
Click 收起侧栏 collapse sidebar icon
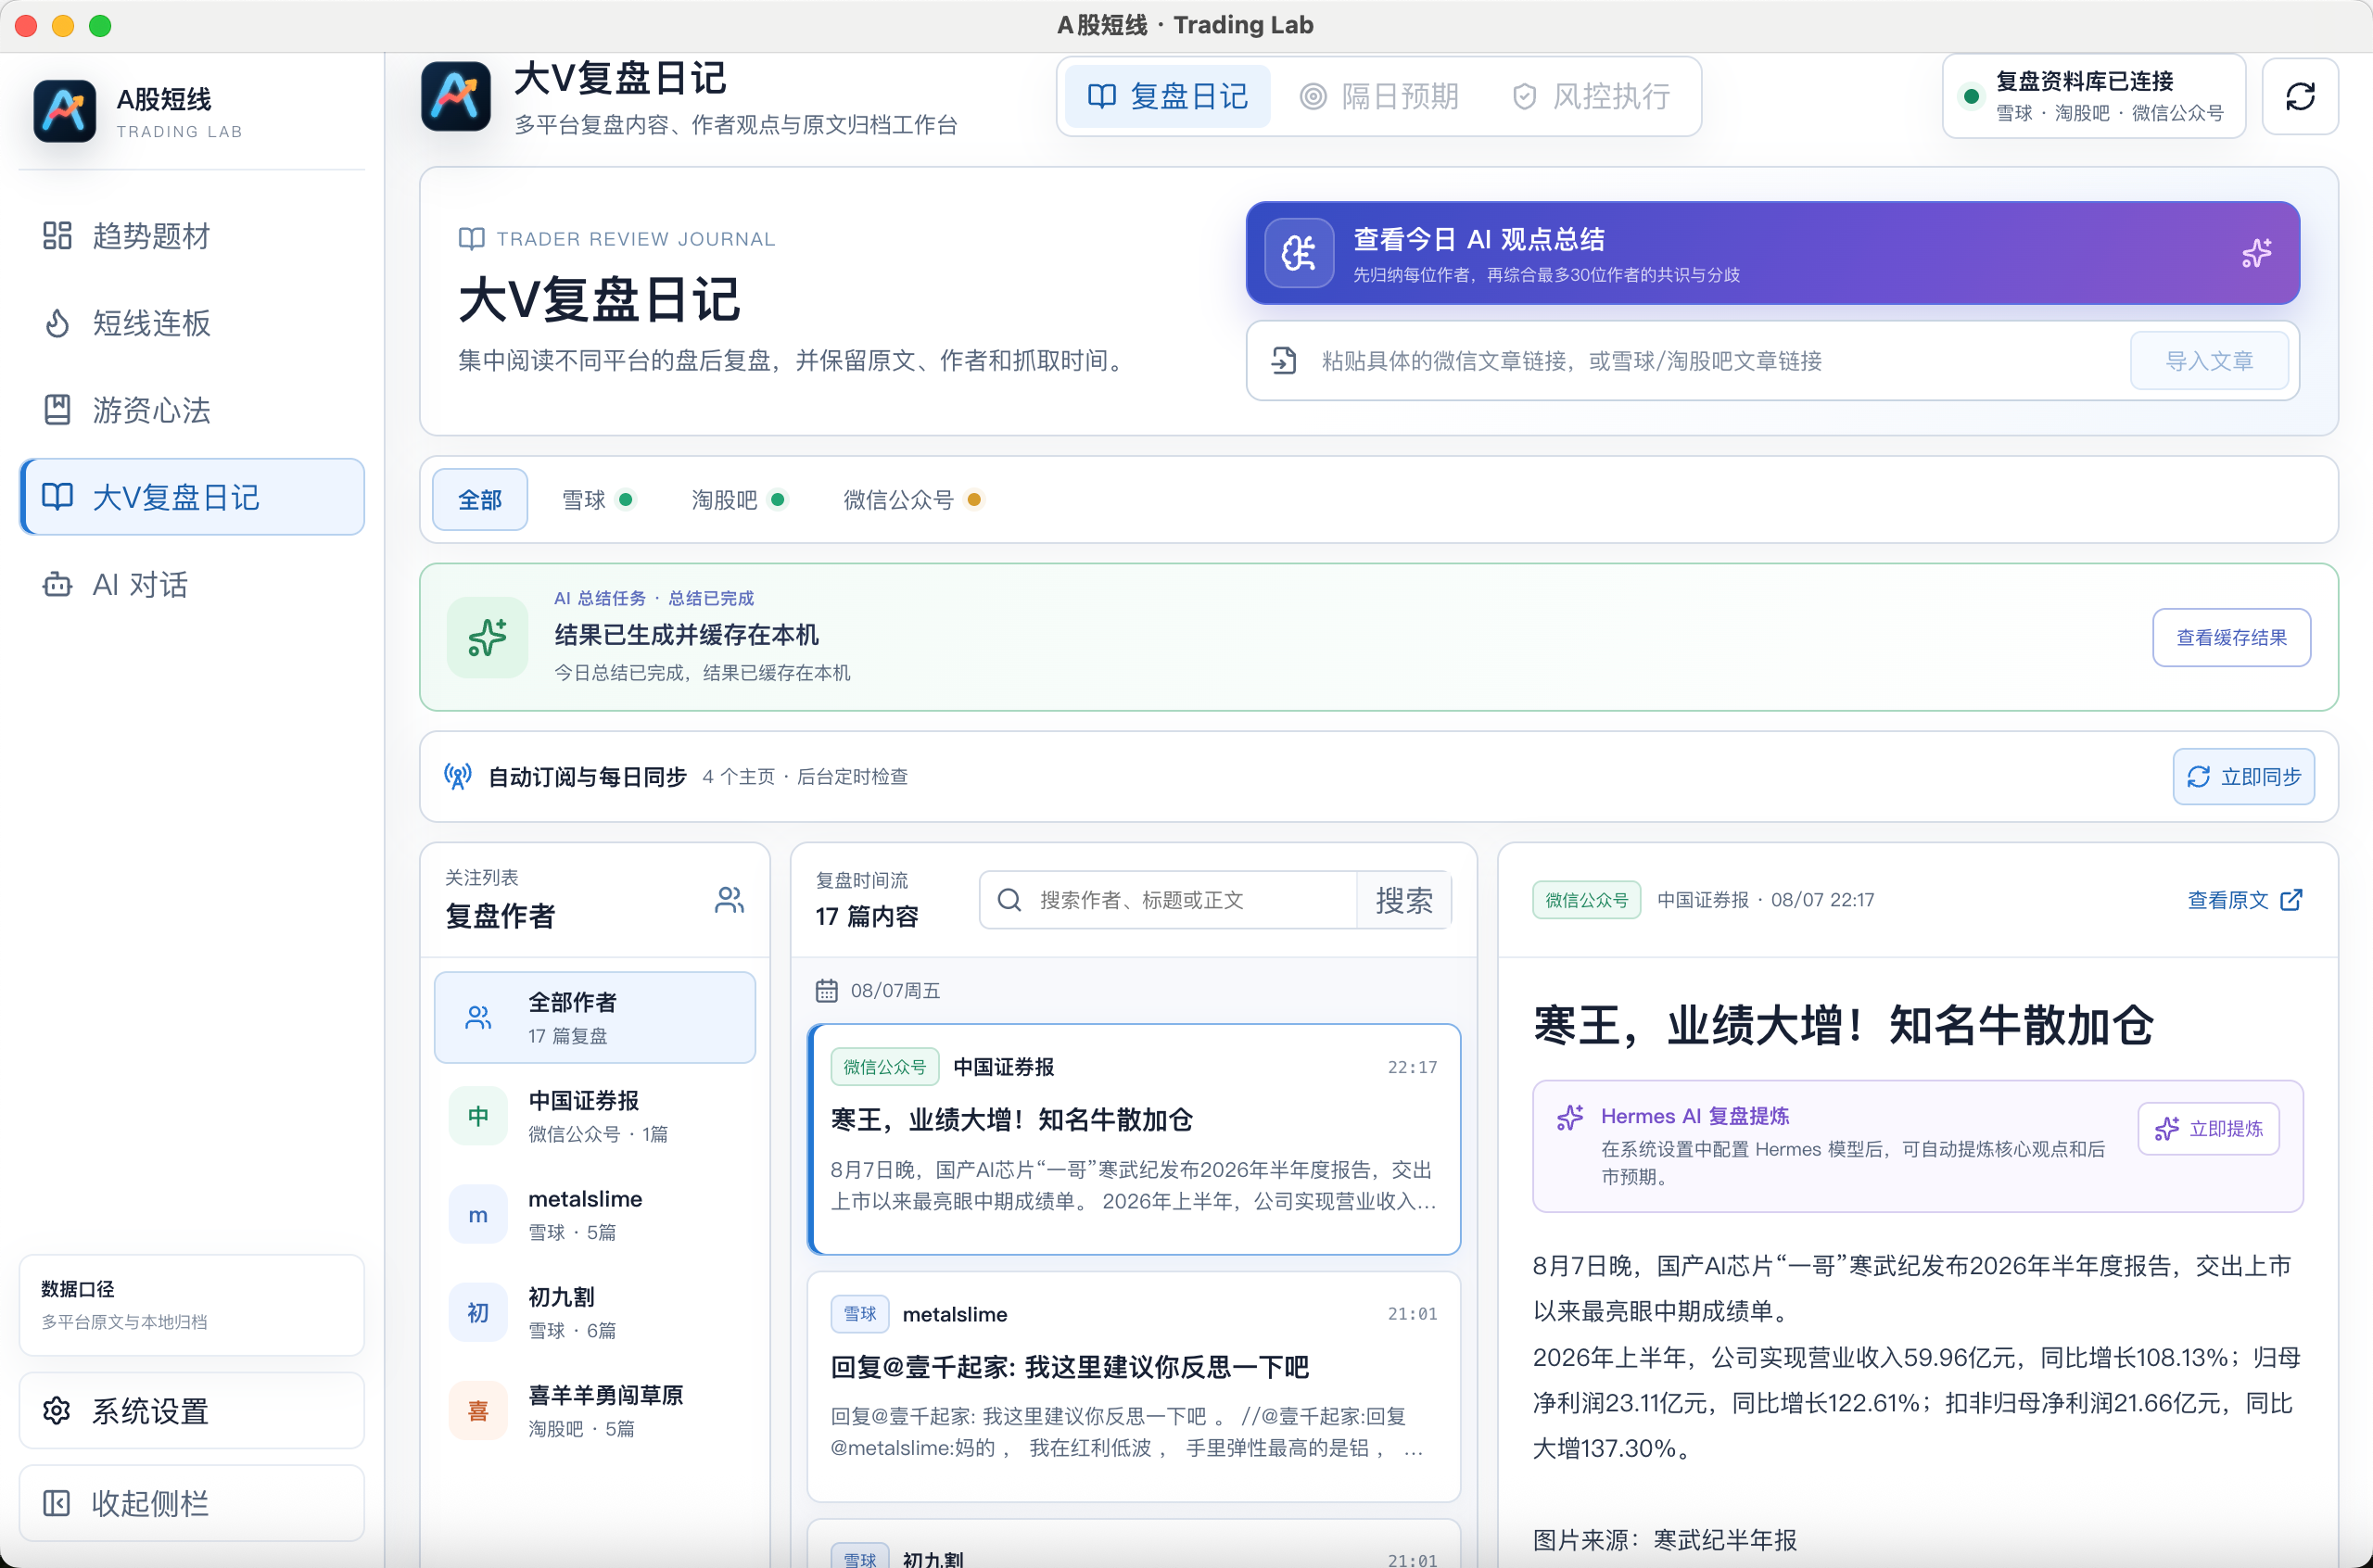[x=57, y=1502]
